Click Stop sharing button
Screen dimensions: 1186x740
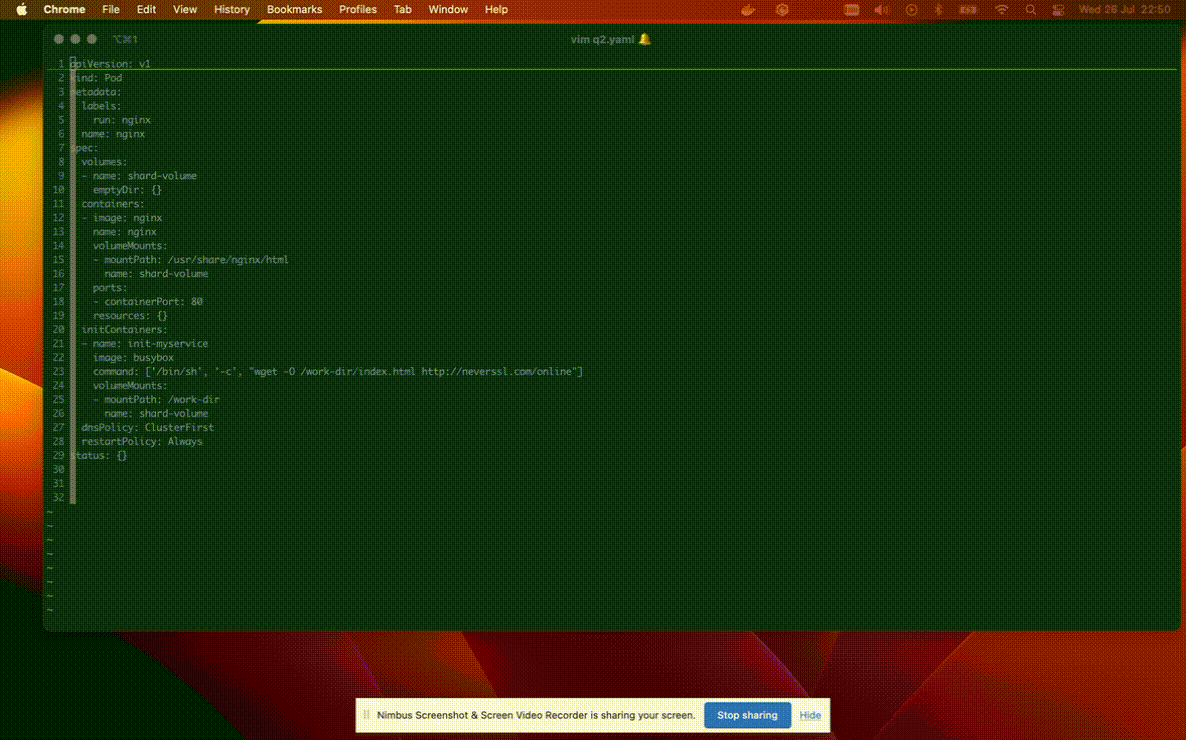click(747, 715)
